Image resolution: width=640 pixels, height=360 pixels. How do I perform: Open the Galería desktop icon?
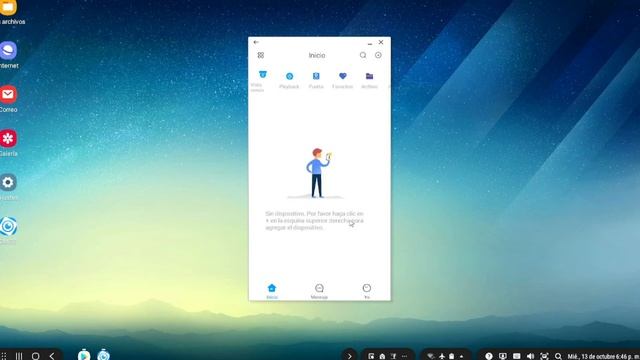coord(8,139)
